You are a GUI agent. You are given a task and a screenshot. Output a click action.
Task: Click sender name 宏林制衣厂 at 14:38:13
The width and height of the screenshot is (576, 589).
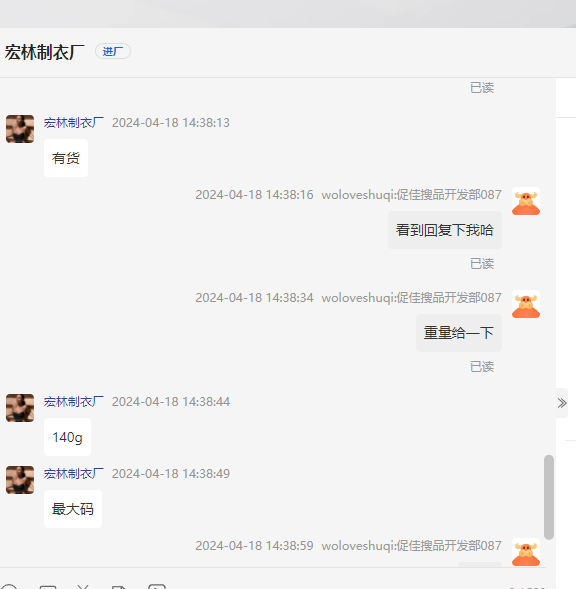coord(74,123)
